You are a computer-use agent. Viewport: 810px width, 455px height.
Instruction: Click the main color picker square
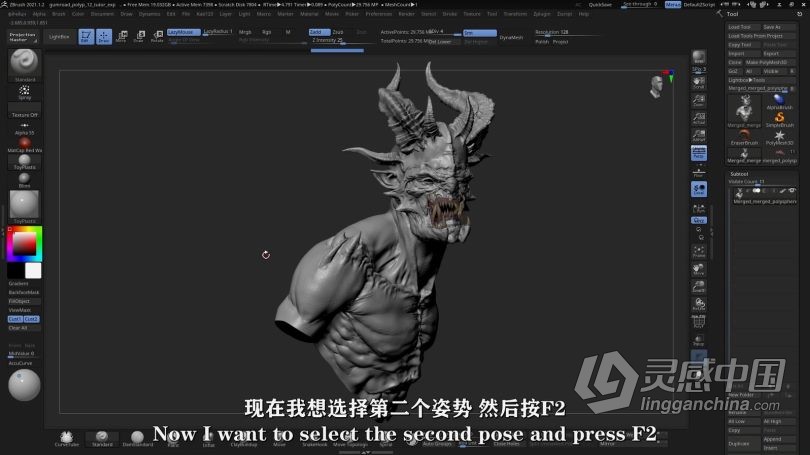pos(24,243)
